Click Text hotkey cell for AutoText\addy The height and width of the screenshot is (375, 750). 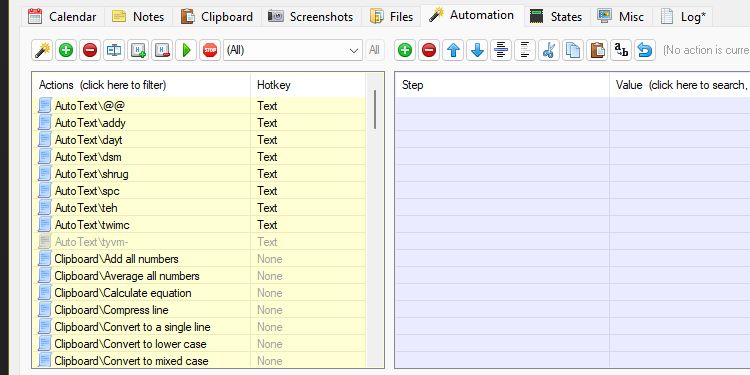(308, 123)
